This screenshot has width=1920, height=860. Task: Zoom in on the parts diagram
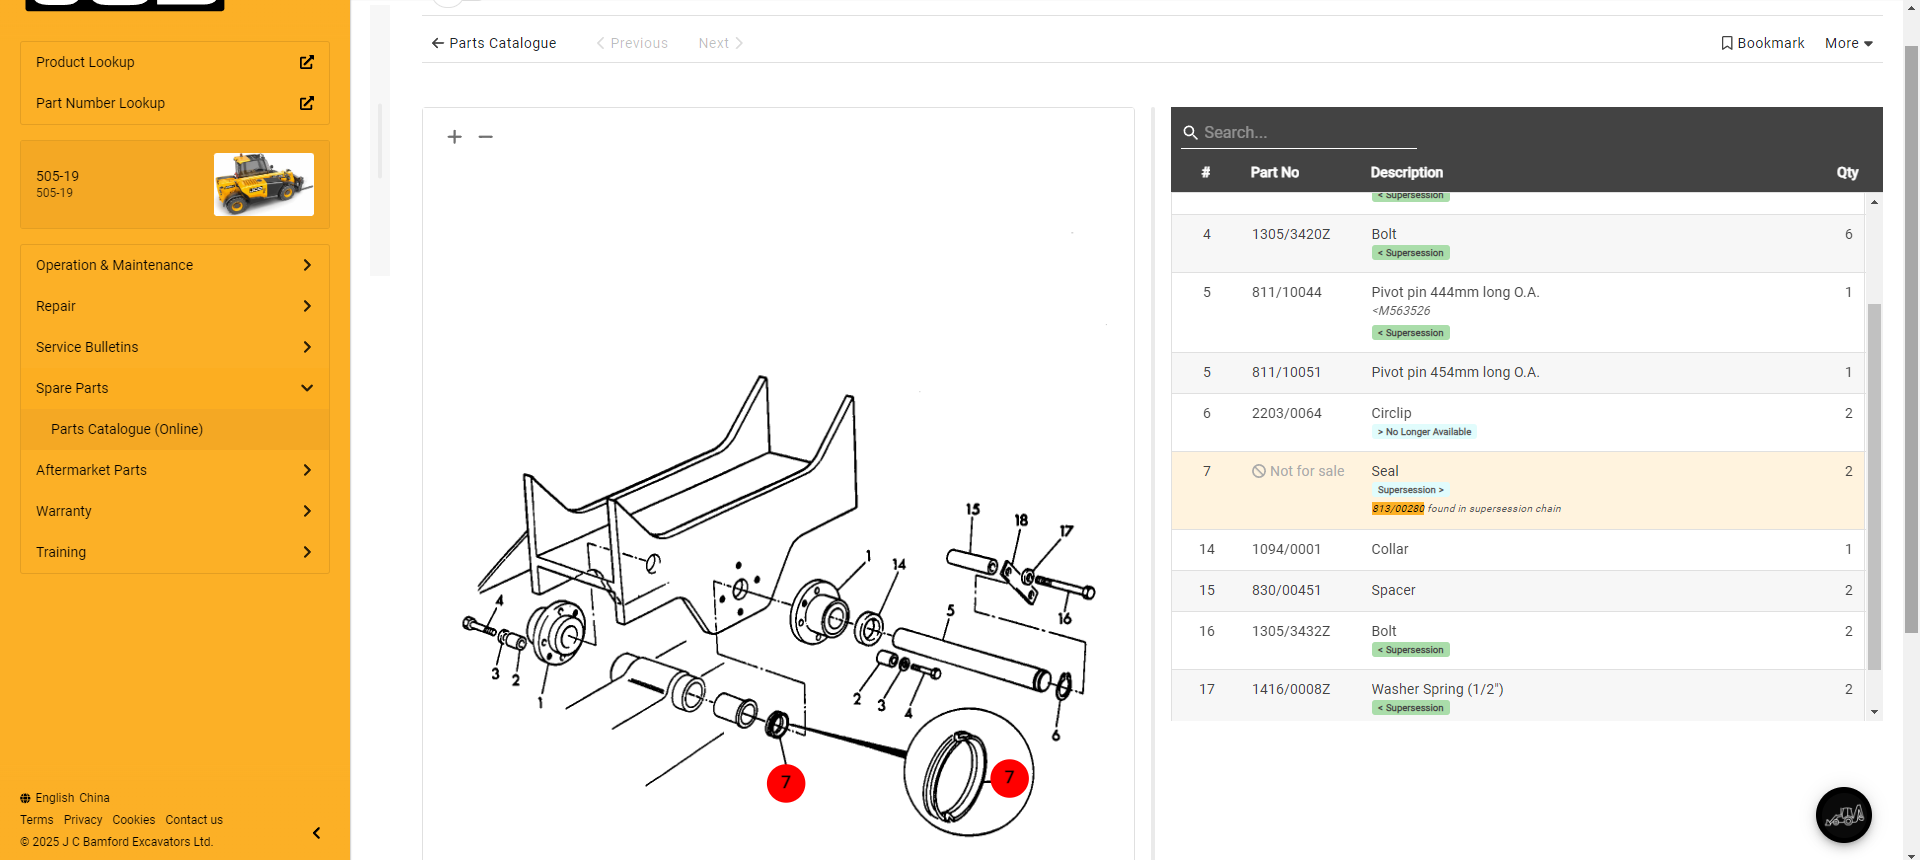tap(454, 137)
